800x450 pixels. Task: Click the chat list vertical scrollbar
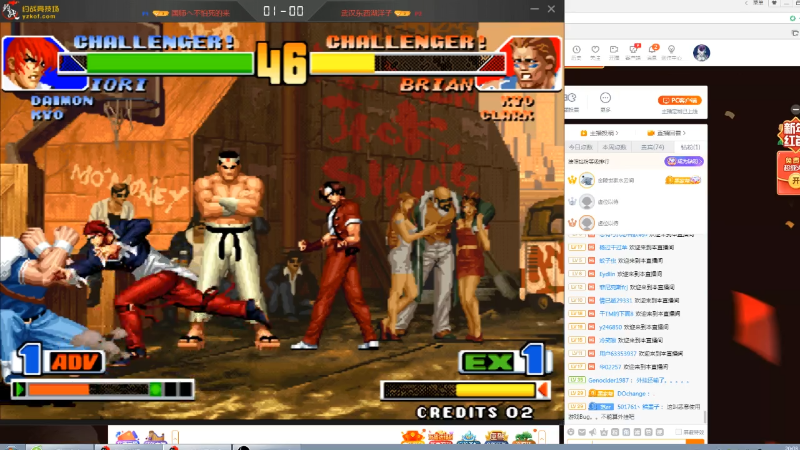[706, 416]
